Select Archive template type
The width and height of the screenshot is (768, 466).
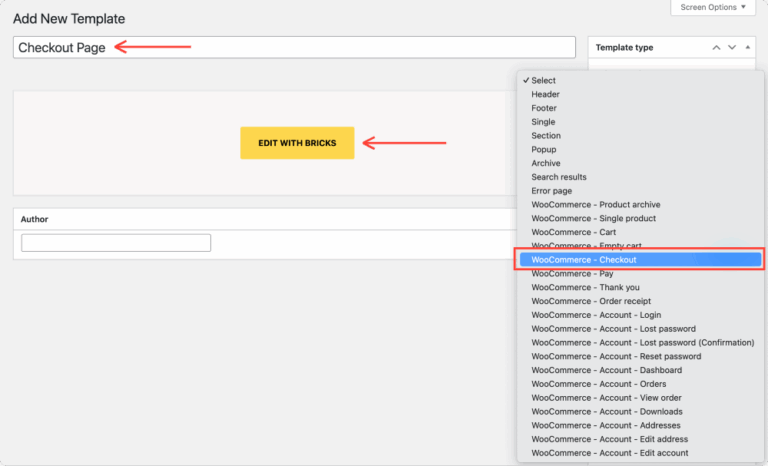[x=641, y=163]
